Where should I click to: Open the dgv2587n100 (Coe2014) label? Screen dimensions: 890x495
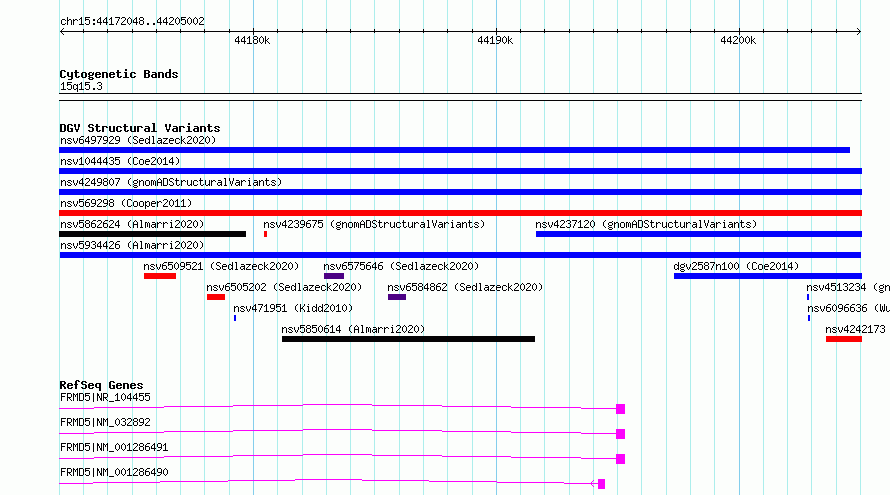click(736, 266)
